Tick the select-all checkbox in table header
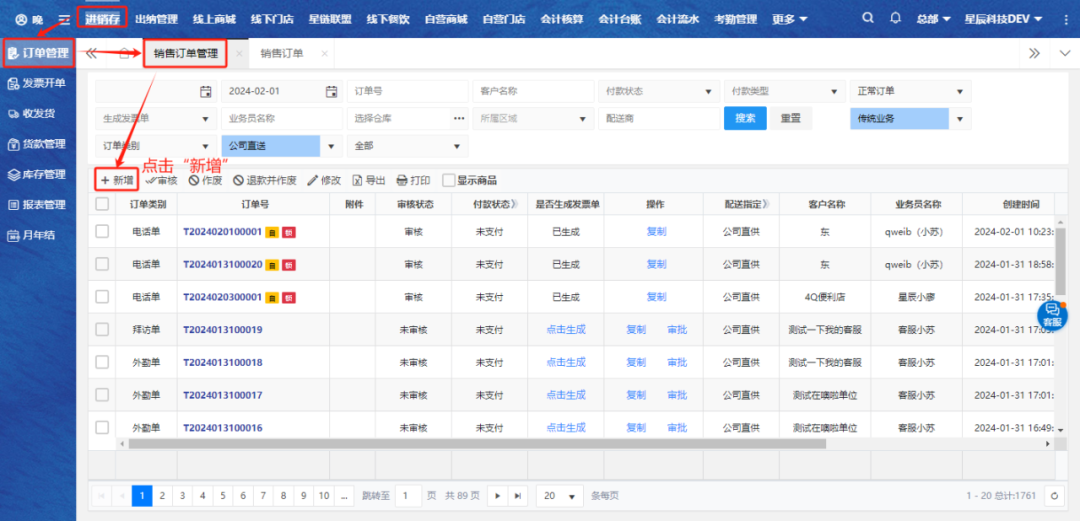The width and height of the screenshot is (1080, 521). (x=102, y=204)
